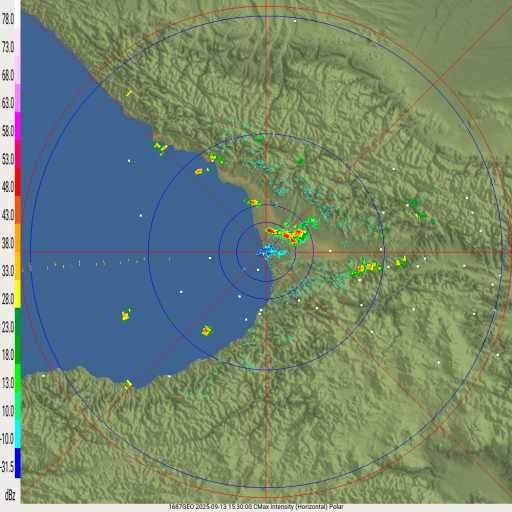
Task: Click the dBz unit label under legend
Action: click(10, 495)
